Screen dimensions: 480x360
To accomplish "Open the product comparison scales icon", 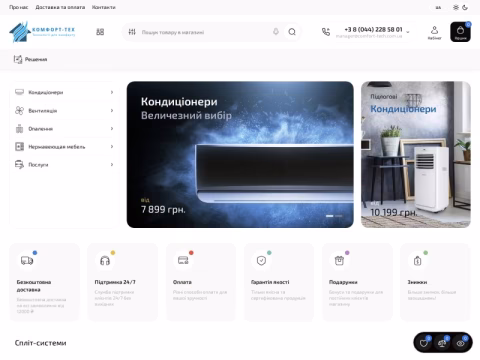I will click(x=442, y=343).
